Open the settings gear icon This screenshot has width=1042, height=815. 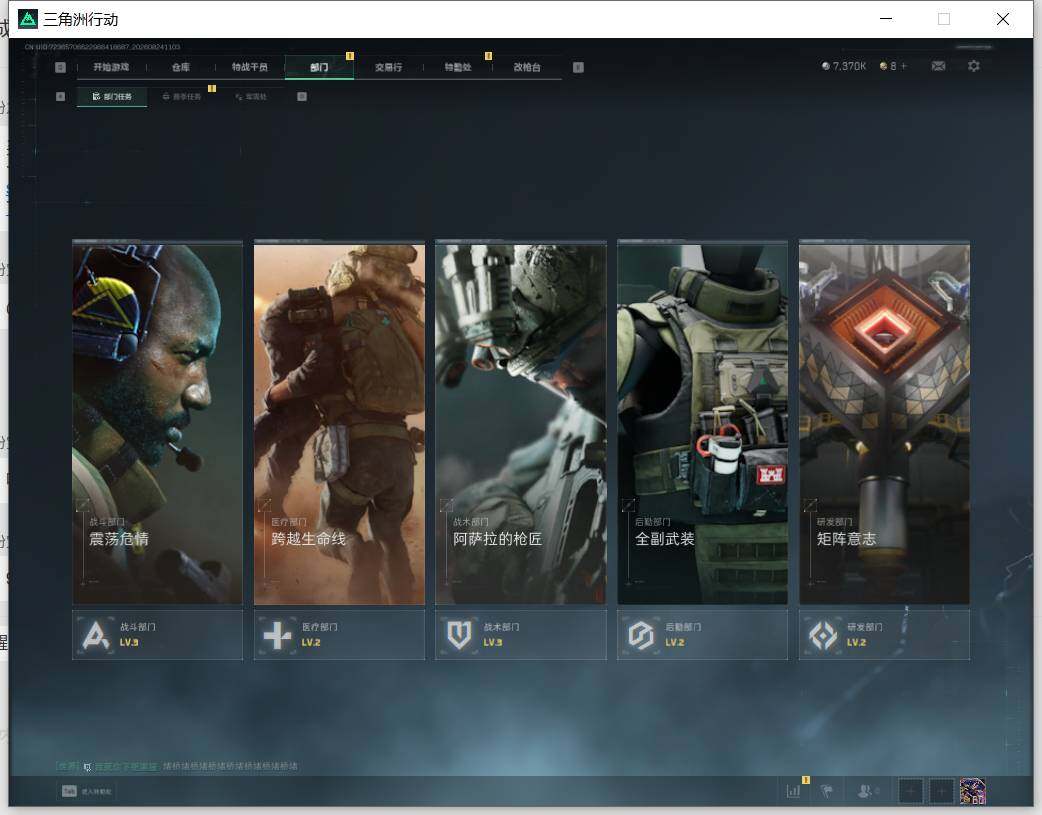pos(974,66)
